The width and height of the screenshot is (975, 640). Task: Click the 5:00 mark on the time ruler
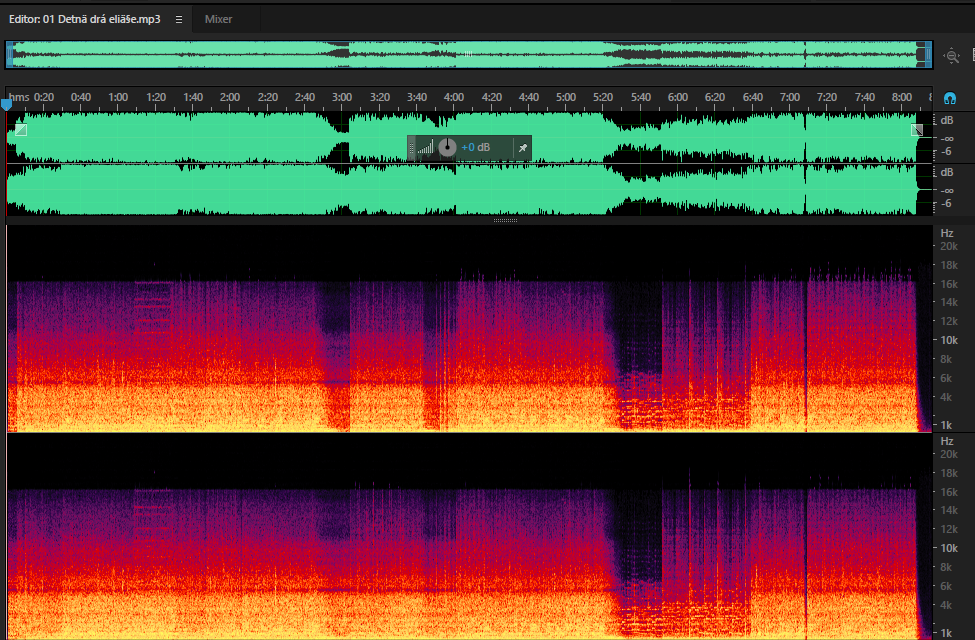(566, 97)
